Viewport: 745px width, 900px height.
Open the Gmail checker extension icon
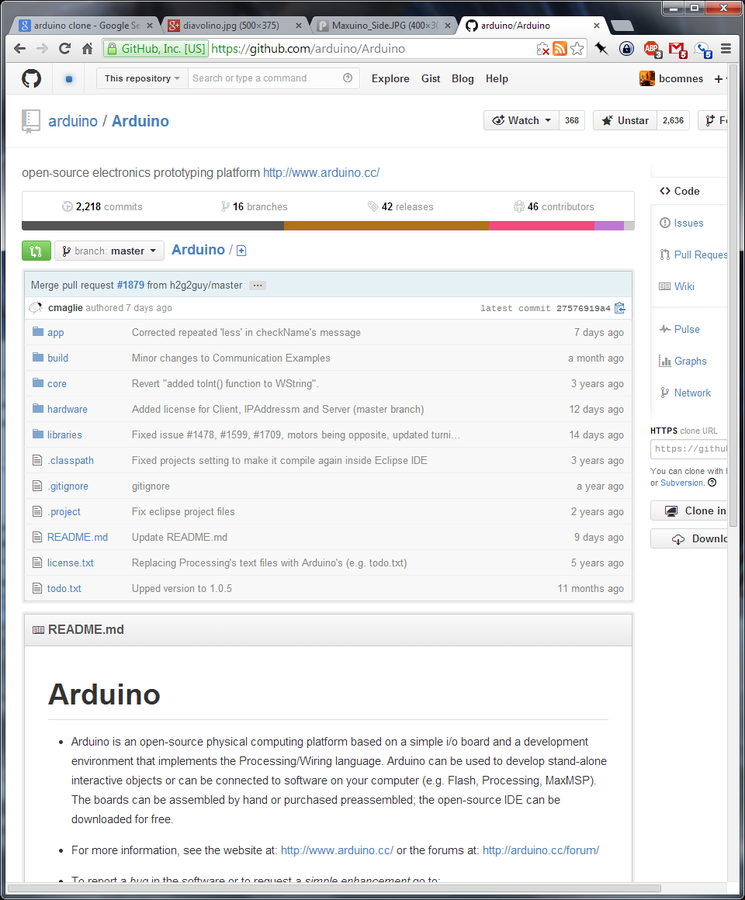677,49
